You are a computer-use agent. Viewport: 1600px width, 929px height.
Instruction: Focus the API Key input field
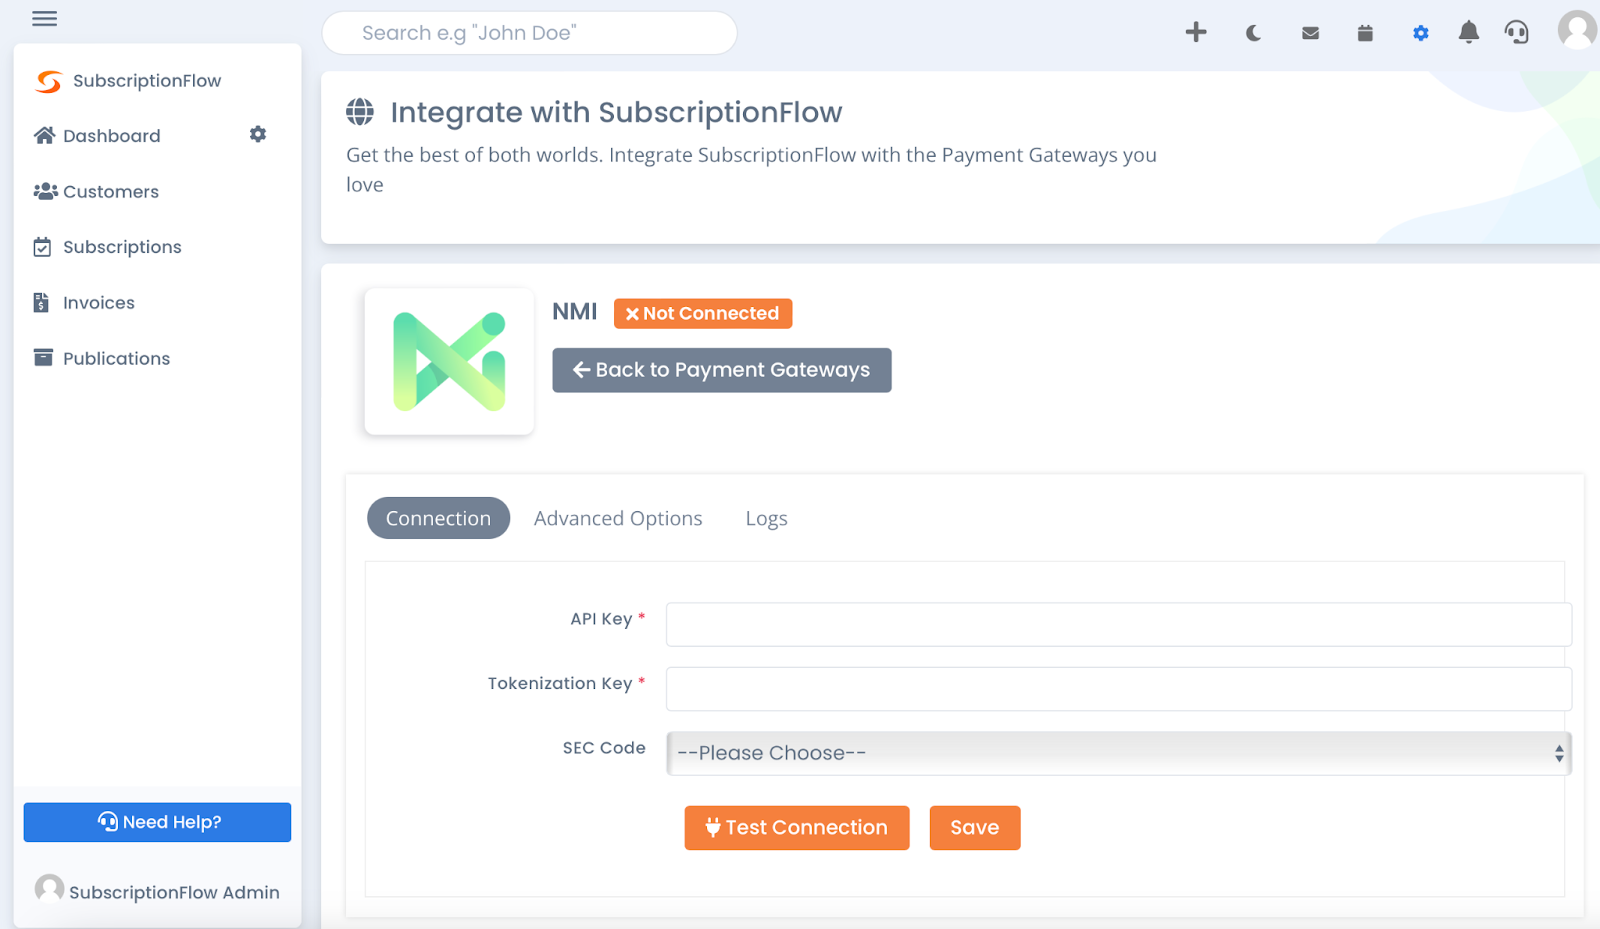pos(1119,624)
